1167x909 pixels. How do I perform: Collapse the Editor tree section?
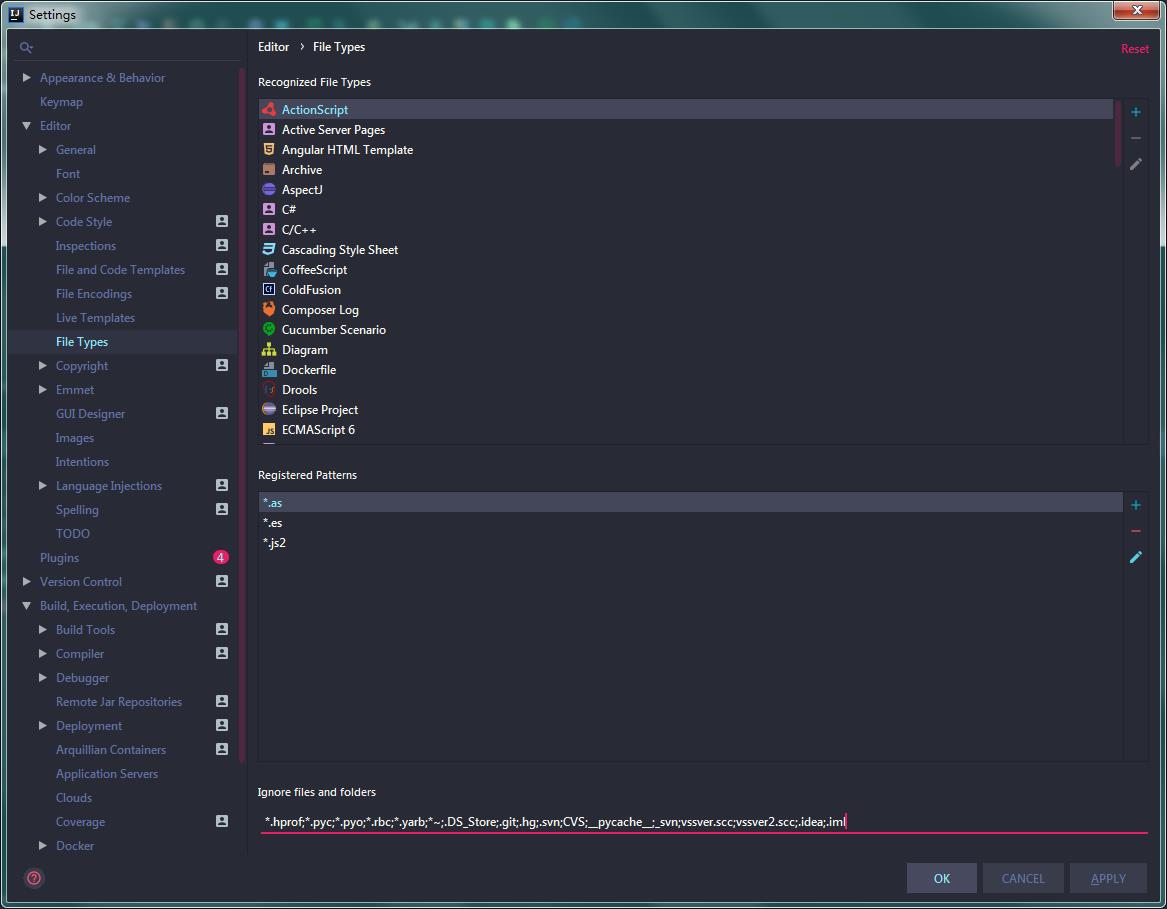[x=27, y=126]
